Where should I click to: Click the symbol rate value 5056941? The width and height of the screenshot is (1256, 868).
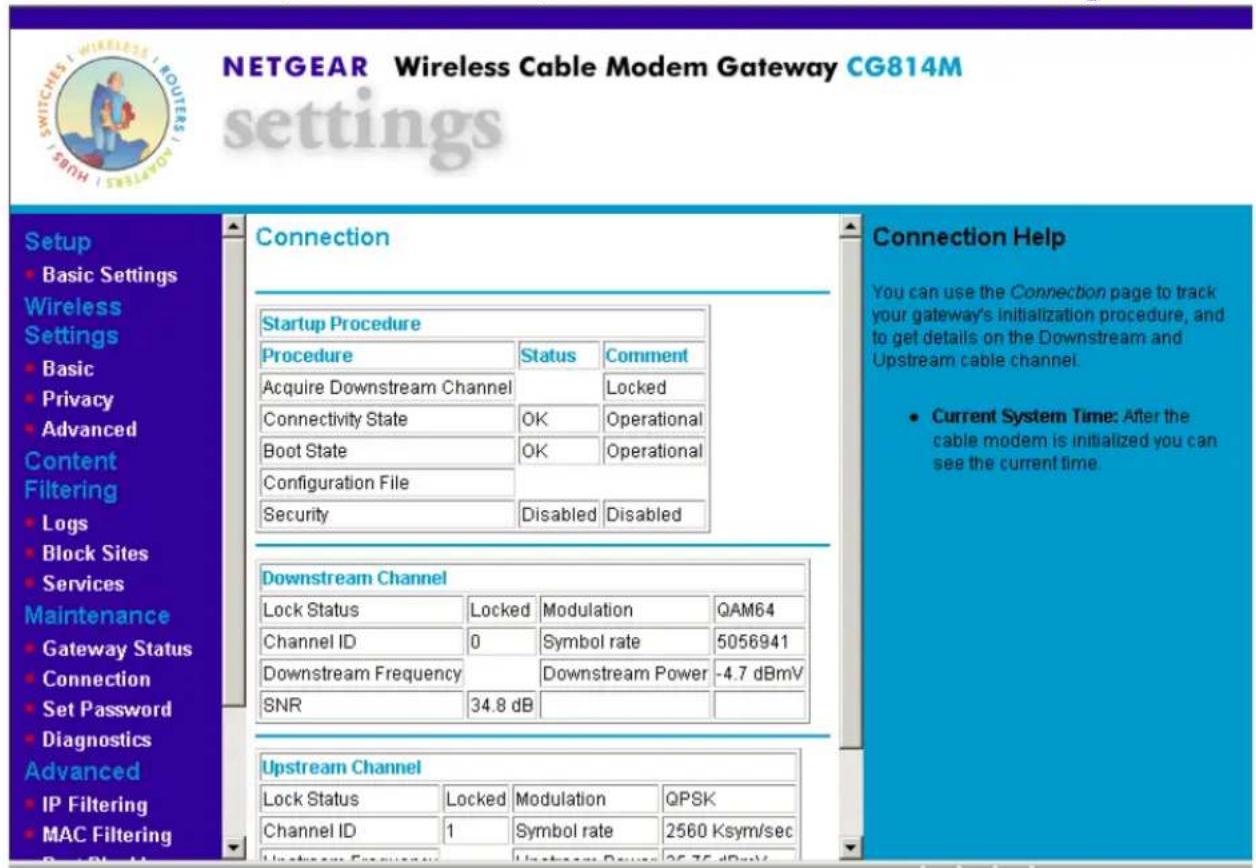759,641
